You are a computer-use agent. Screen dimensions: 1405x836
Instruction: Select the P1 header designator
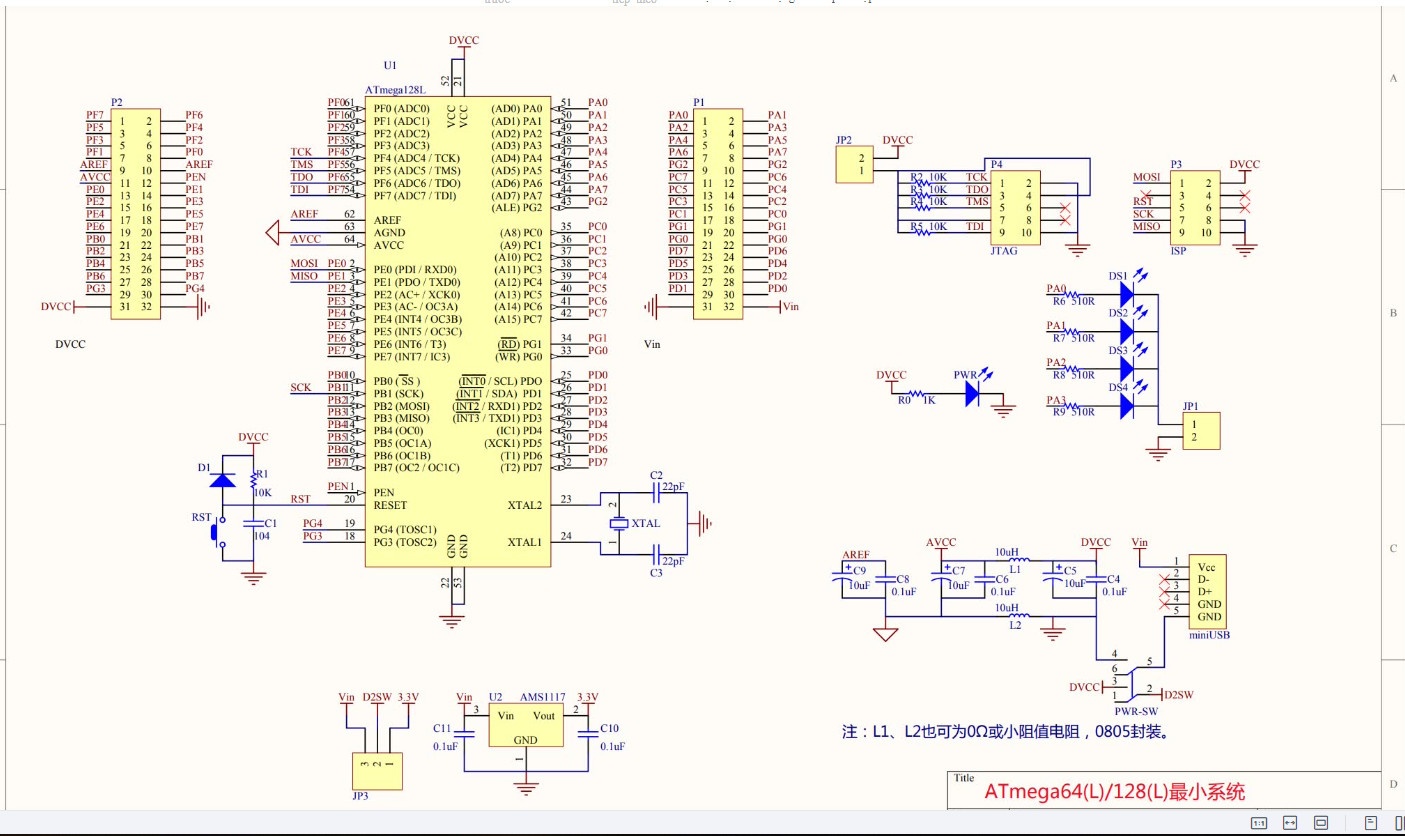[x=699, y=102]
